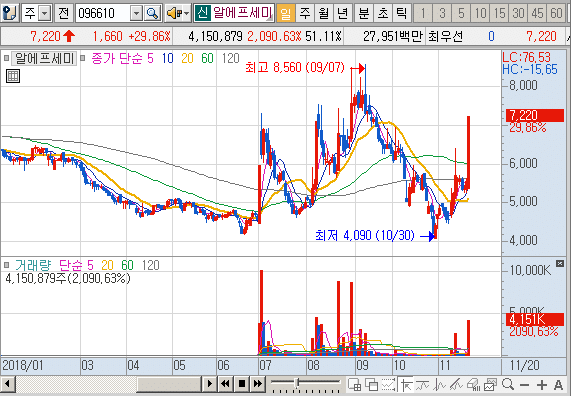Click the red 7,220 price tag on axis
Screen dimensions: 571x396
(535, 115)
